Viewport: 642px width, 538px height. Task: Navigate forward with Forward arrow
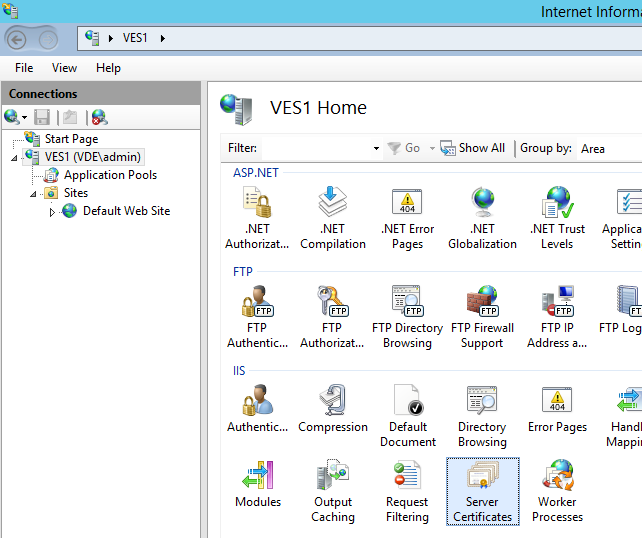tap(48, 40)
